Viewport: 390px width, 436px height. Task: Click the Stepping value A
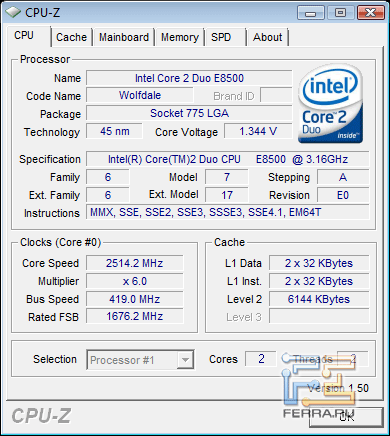[x=343, y=177]
